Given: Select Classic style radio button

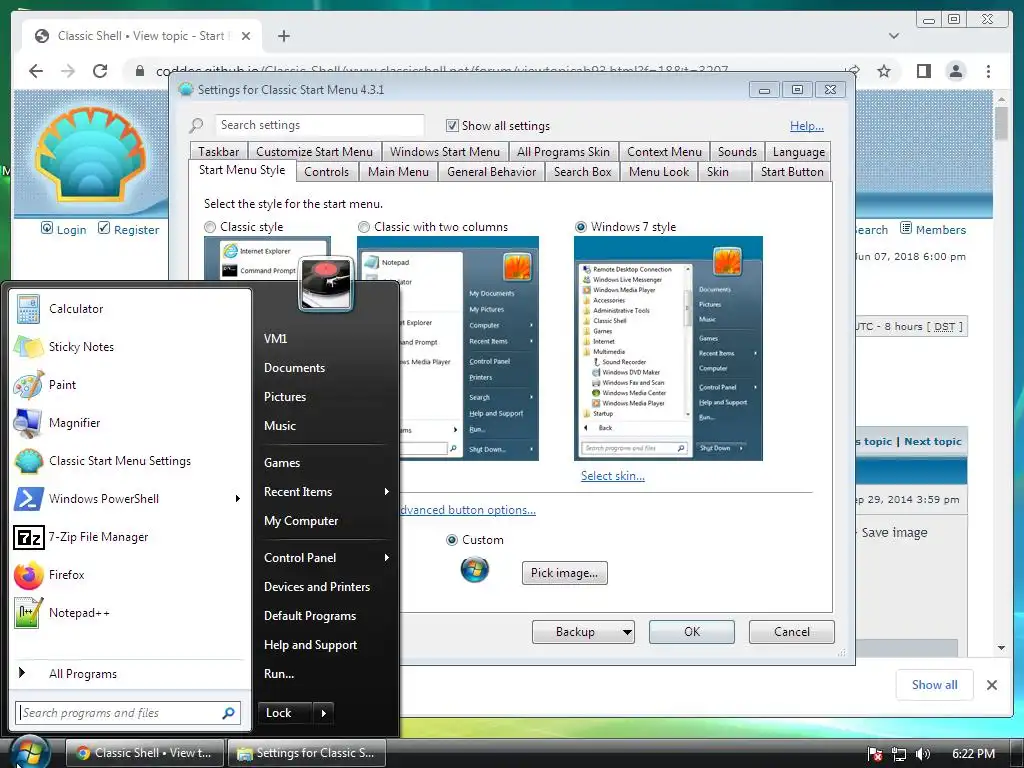Looking at the screenshot, I should click(x=210, y=227).
